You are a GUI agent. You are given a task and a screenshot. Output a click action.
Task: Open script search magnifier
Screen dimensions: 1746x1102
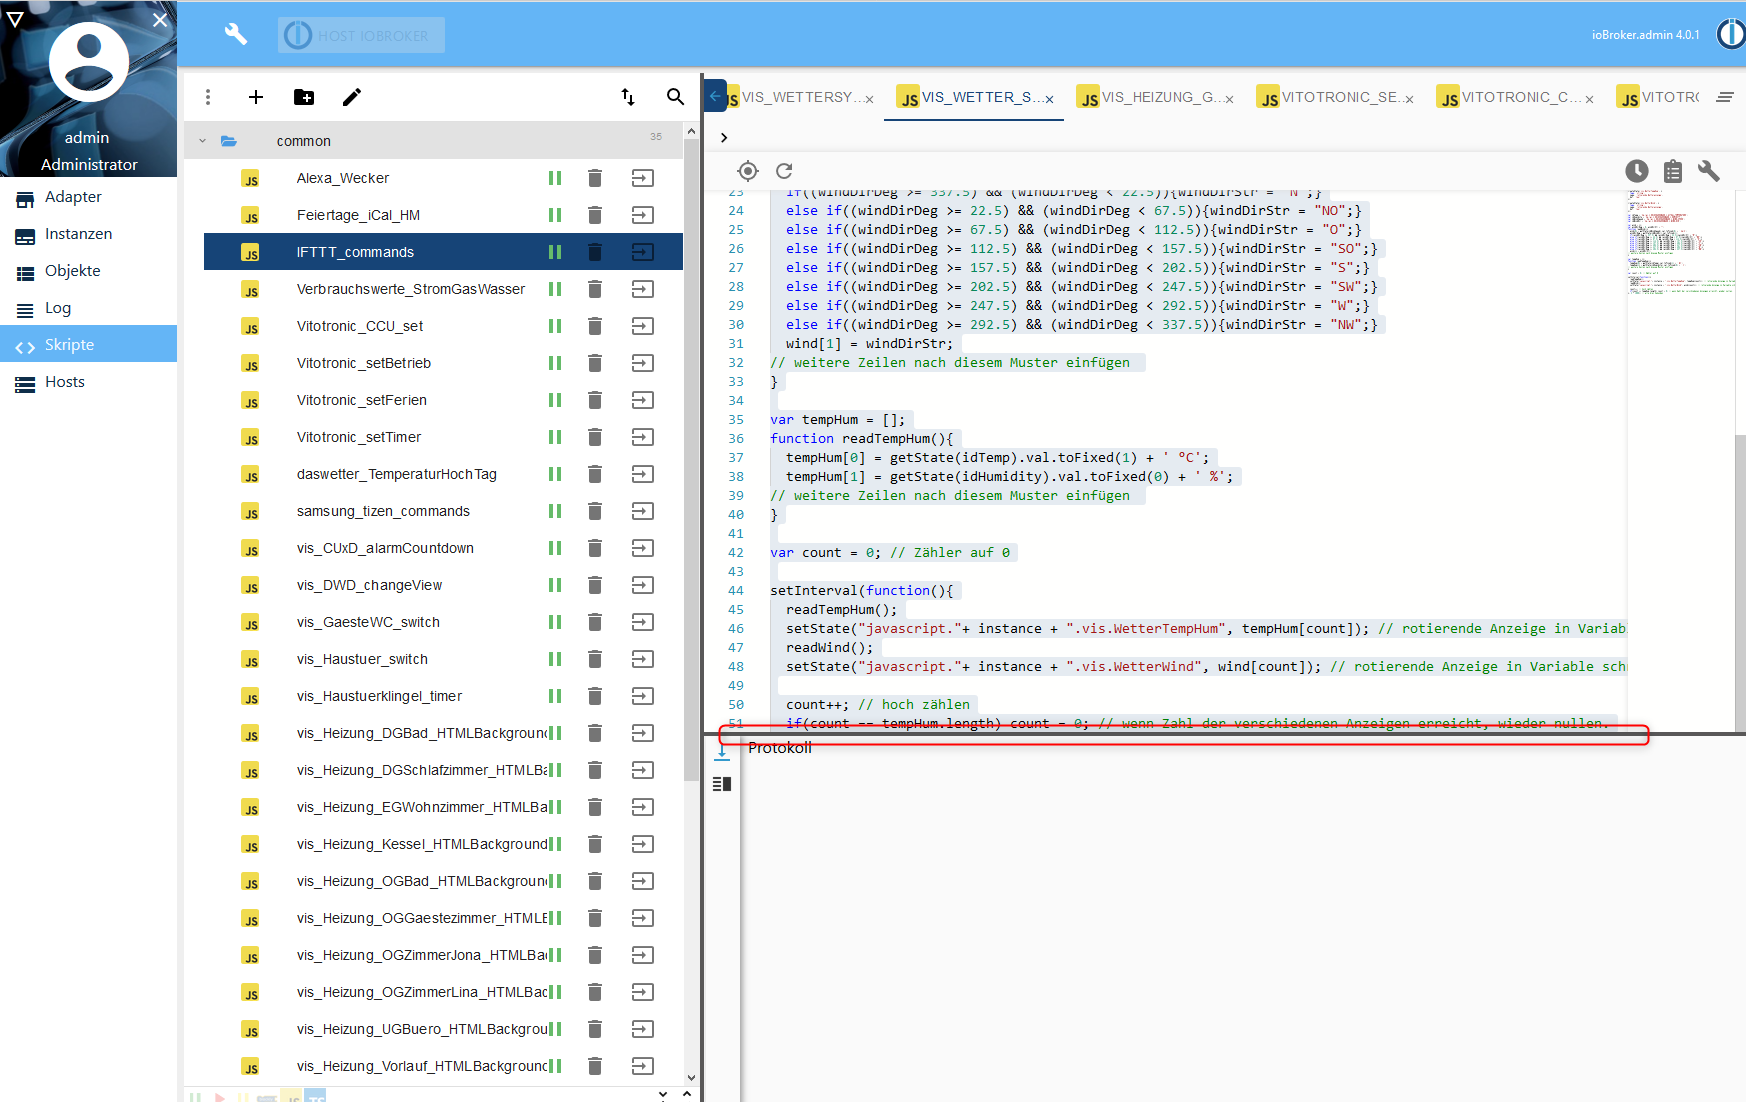pyautogui.click(x=676, y=97)
